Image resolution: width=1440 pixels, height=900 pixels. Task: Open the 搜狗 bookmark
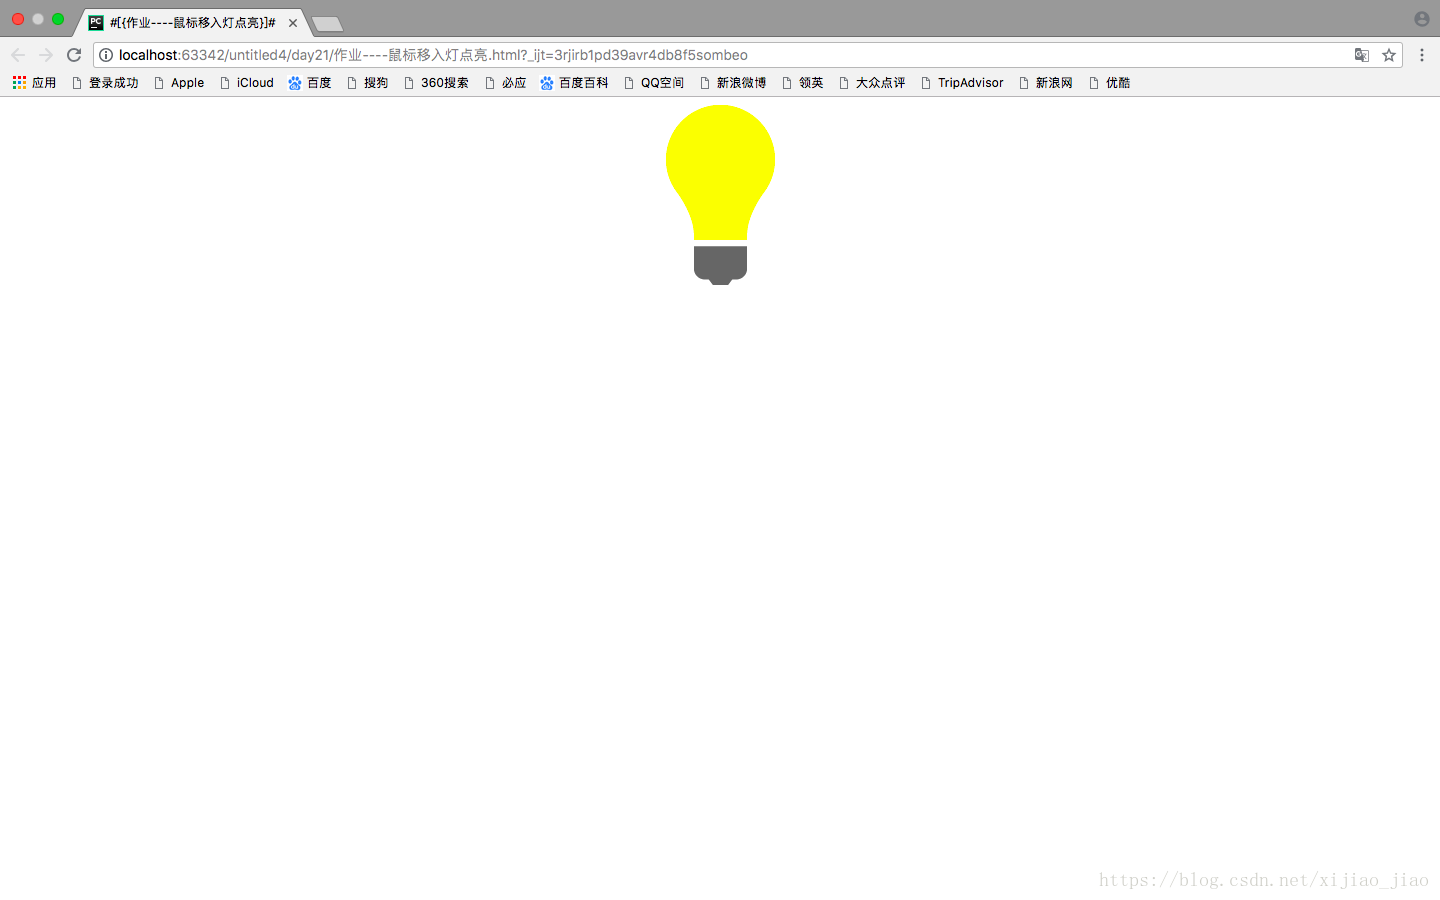pos(367,83)
